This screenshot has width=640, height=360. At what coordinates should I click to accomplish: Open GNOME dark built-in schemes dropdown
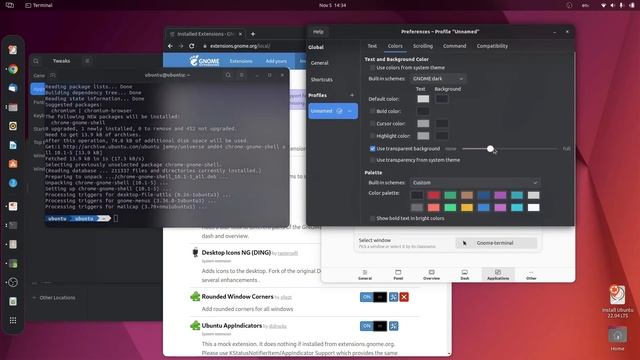438,79
